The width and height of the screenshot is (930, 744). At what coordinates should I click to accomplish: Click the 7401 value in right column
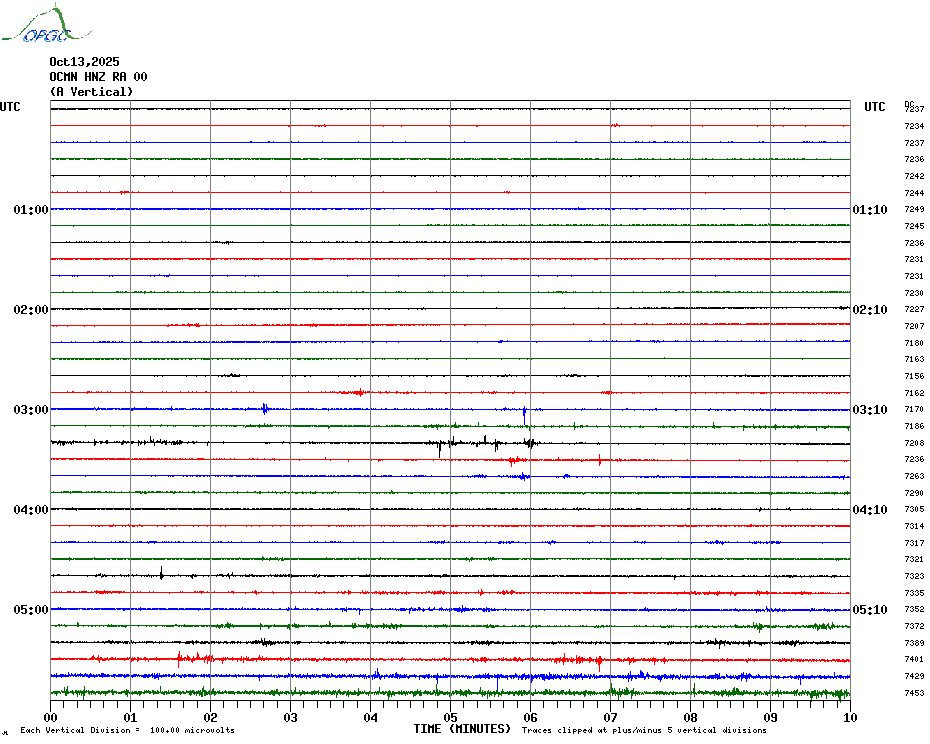[914, 659]
